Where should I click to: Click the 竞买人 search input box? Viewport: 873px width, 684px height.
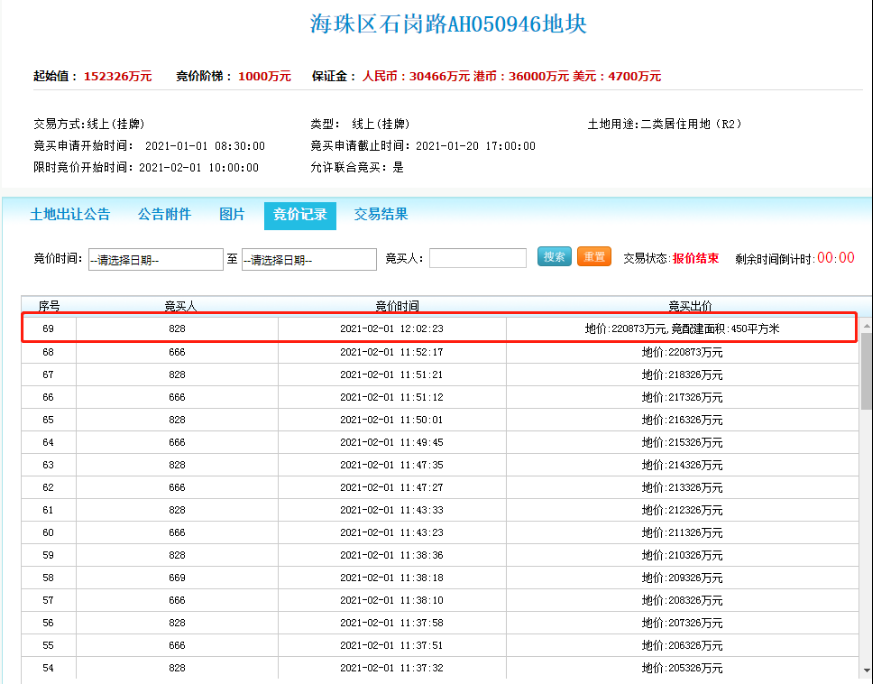click(478, 257)
